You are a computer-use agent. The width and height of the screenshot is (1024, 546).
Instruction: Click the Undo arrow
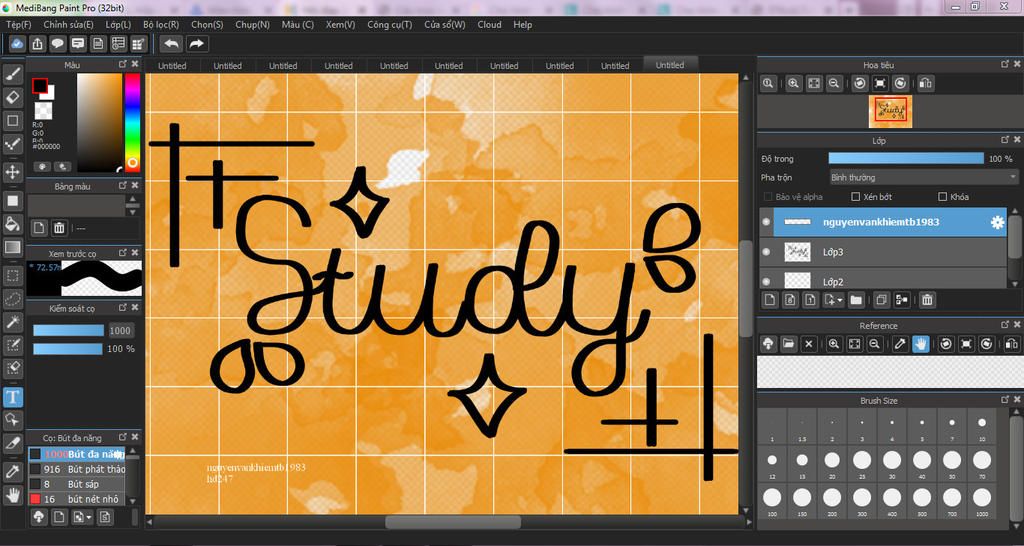pyautogui.click(x=172, y=44)
